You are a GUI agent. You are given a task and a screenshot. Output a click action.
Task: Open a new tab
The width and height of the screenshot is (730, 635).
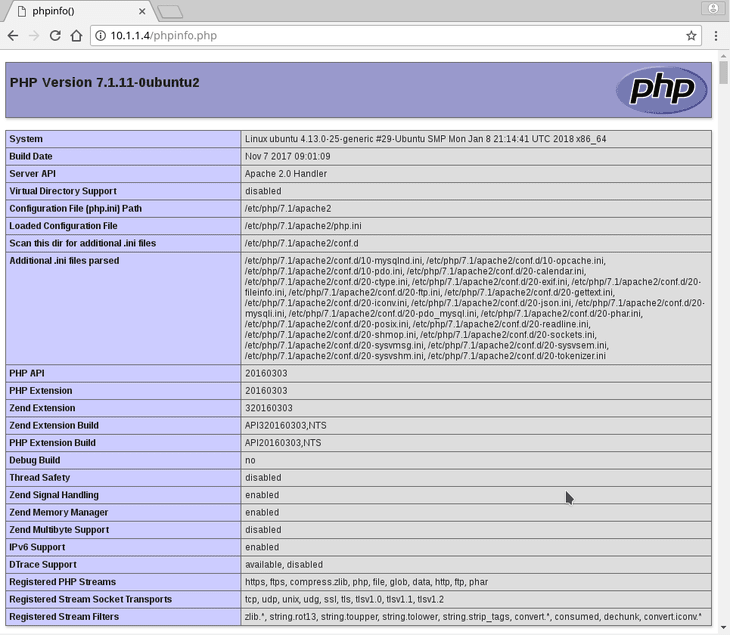(170, 12)
